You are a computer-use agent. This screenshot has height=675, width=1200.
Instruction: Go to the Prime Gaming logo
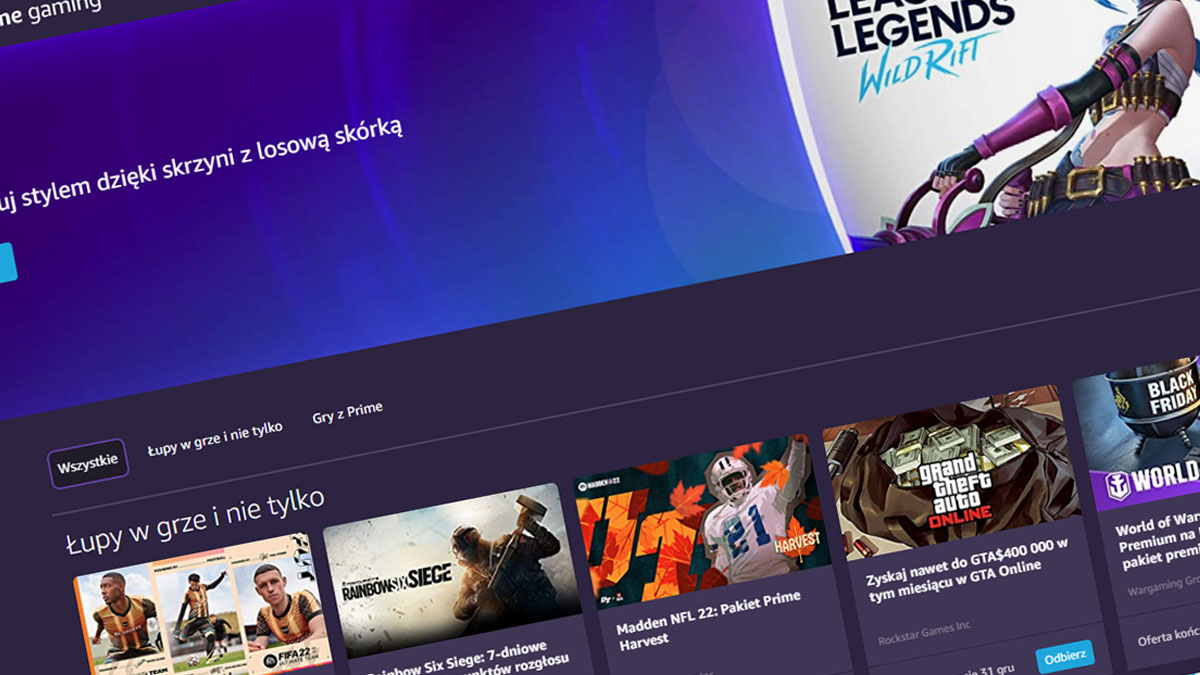point(50,12)
